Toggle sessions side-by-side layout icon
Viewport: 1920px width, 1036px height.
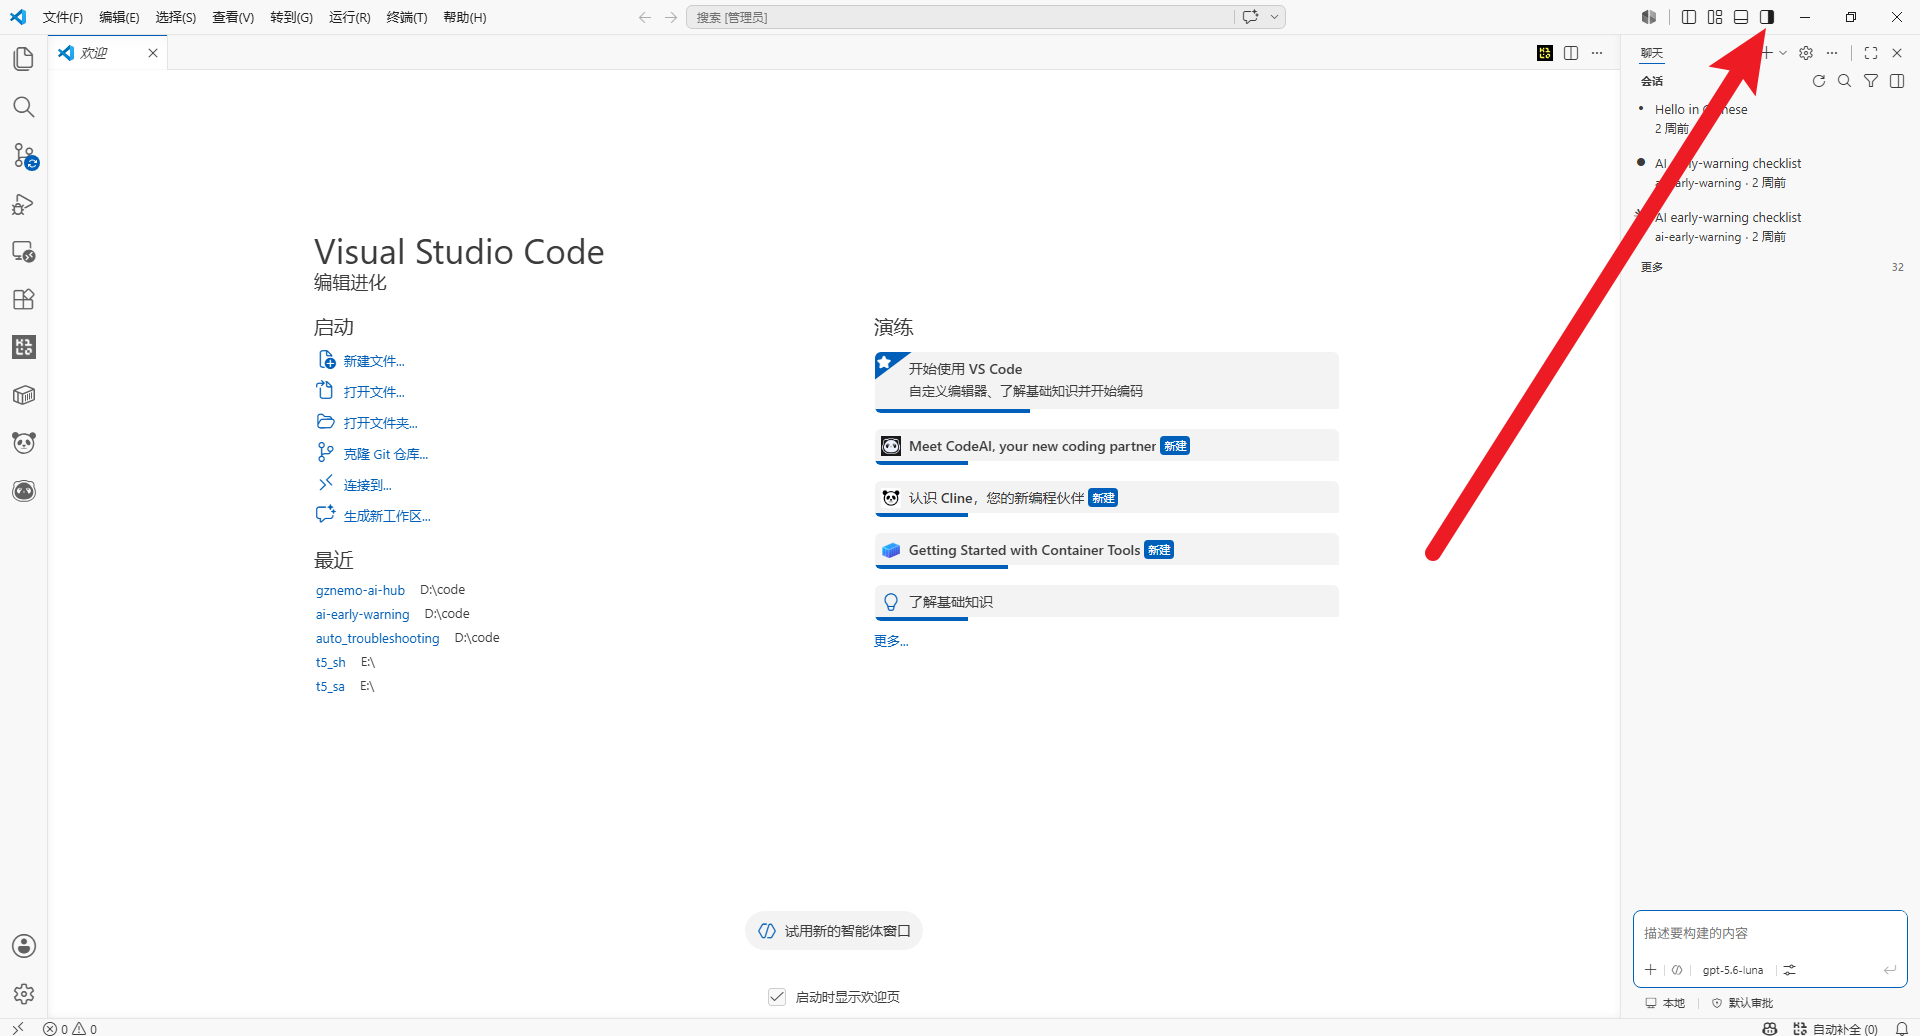1897,81
